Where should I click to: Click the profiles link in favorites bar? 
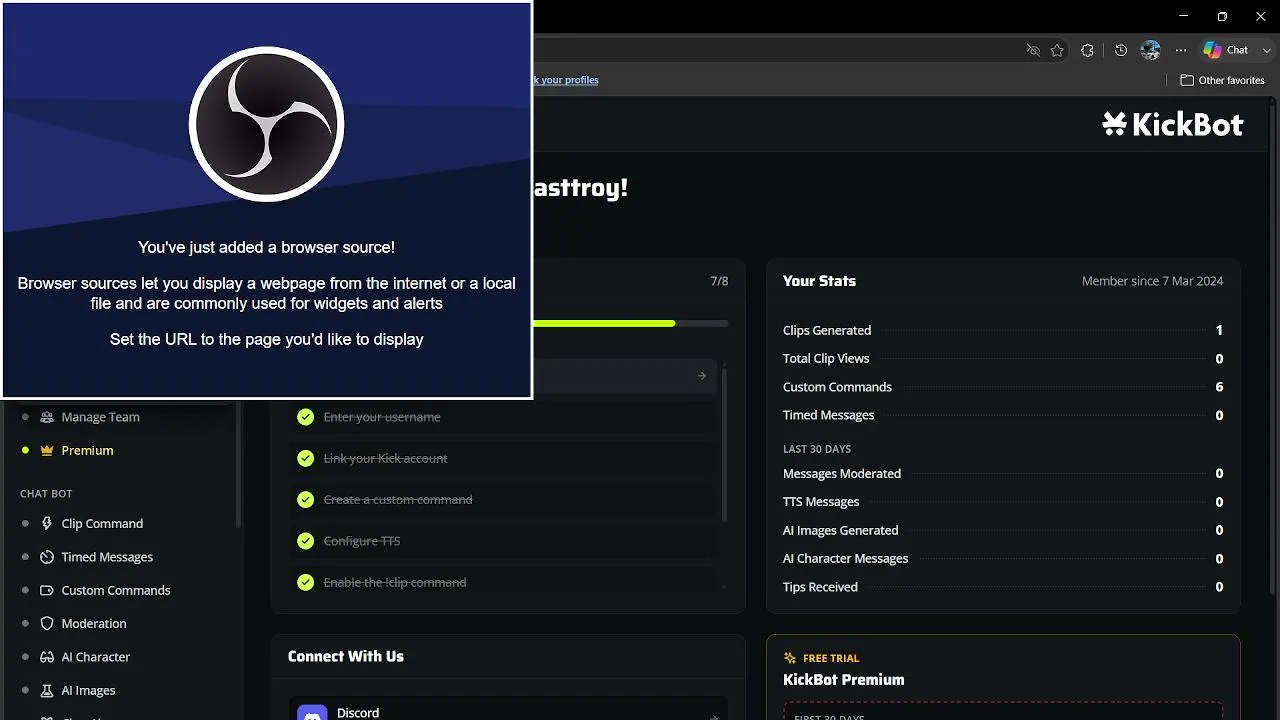click(x=566, y=80)
